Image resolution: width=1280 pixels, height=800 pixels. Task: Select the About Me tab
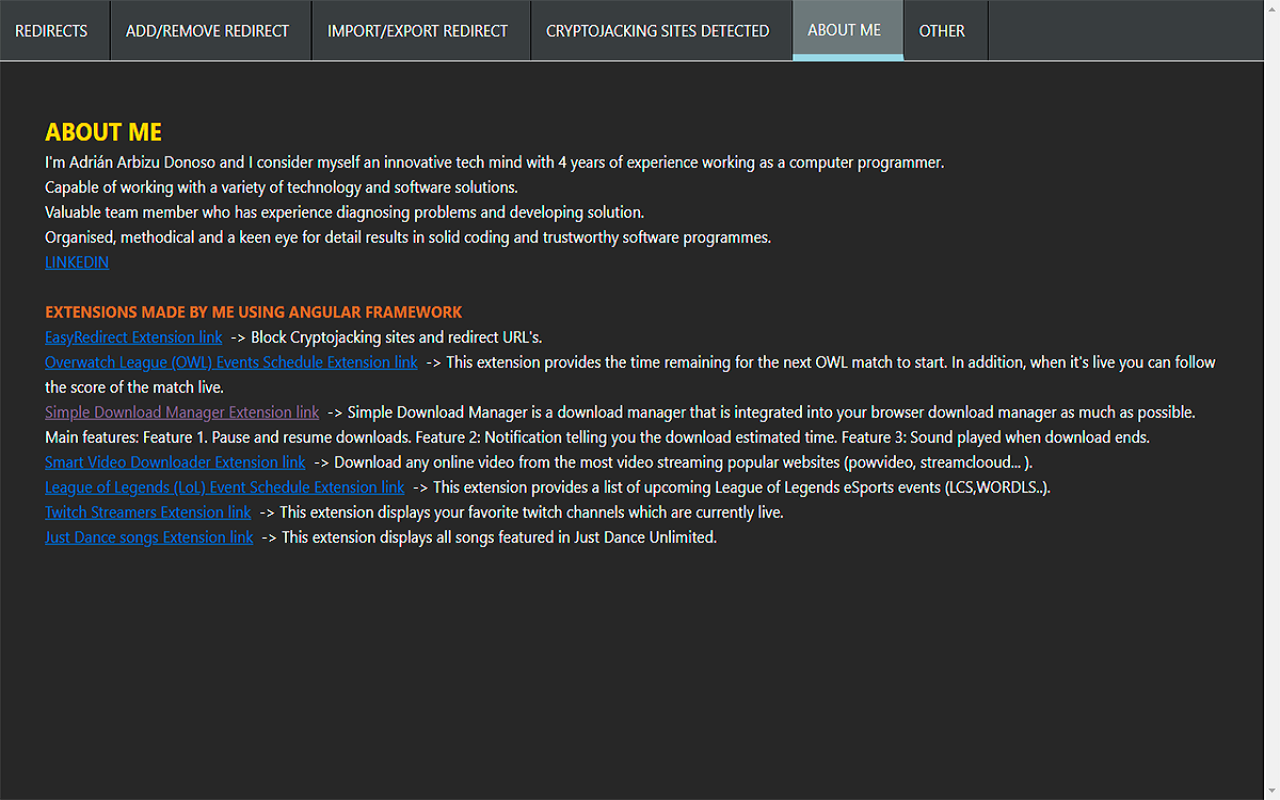844,30
